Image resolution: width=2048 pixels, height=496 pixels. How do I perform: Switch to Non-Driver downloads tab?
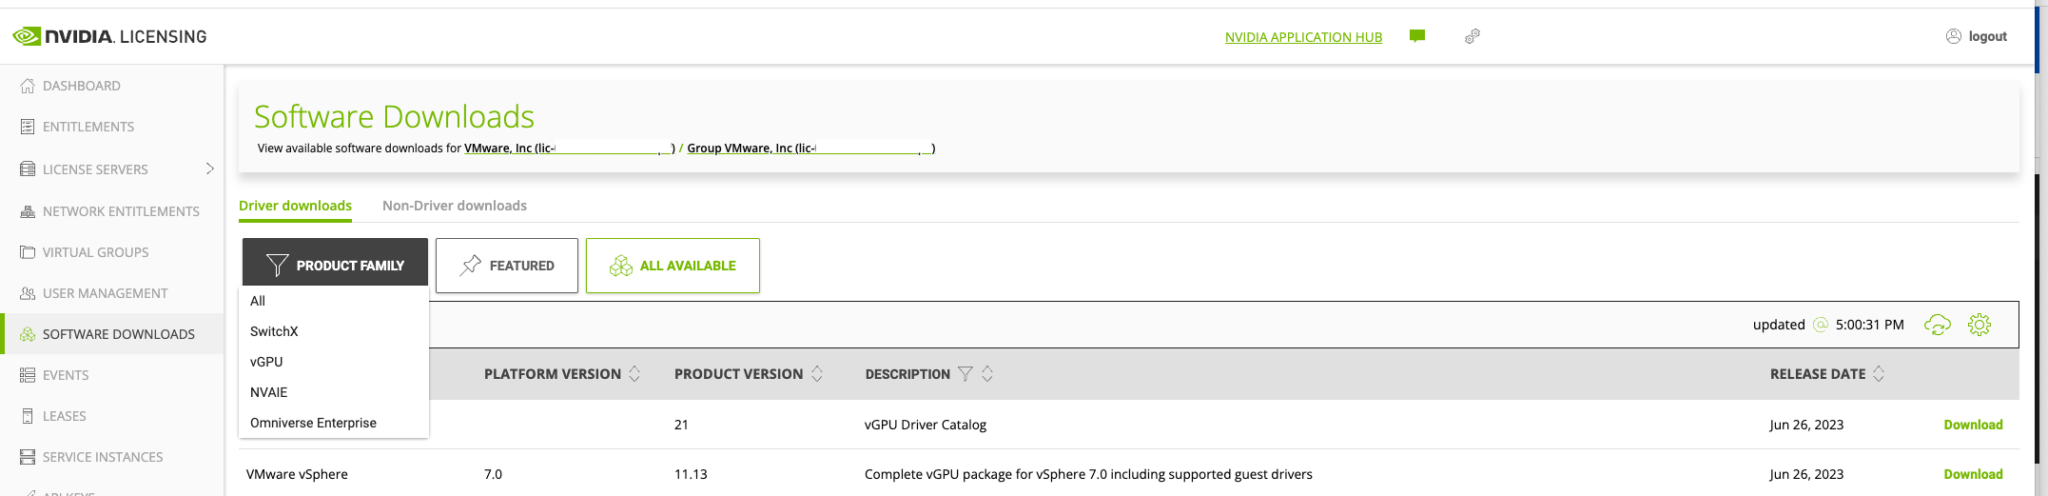(x=454, y=206)
